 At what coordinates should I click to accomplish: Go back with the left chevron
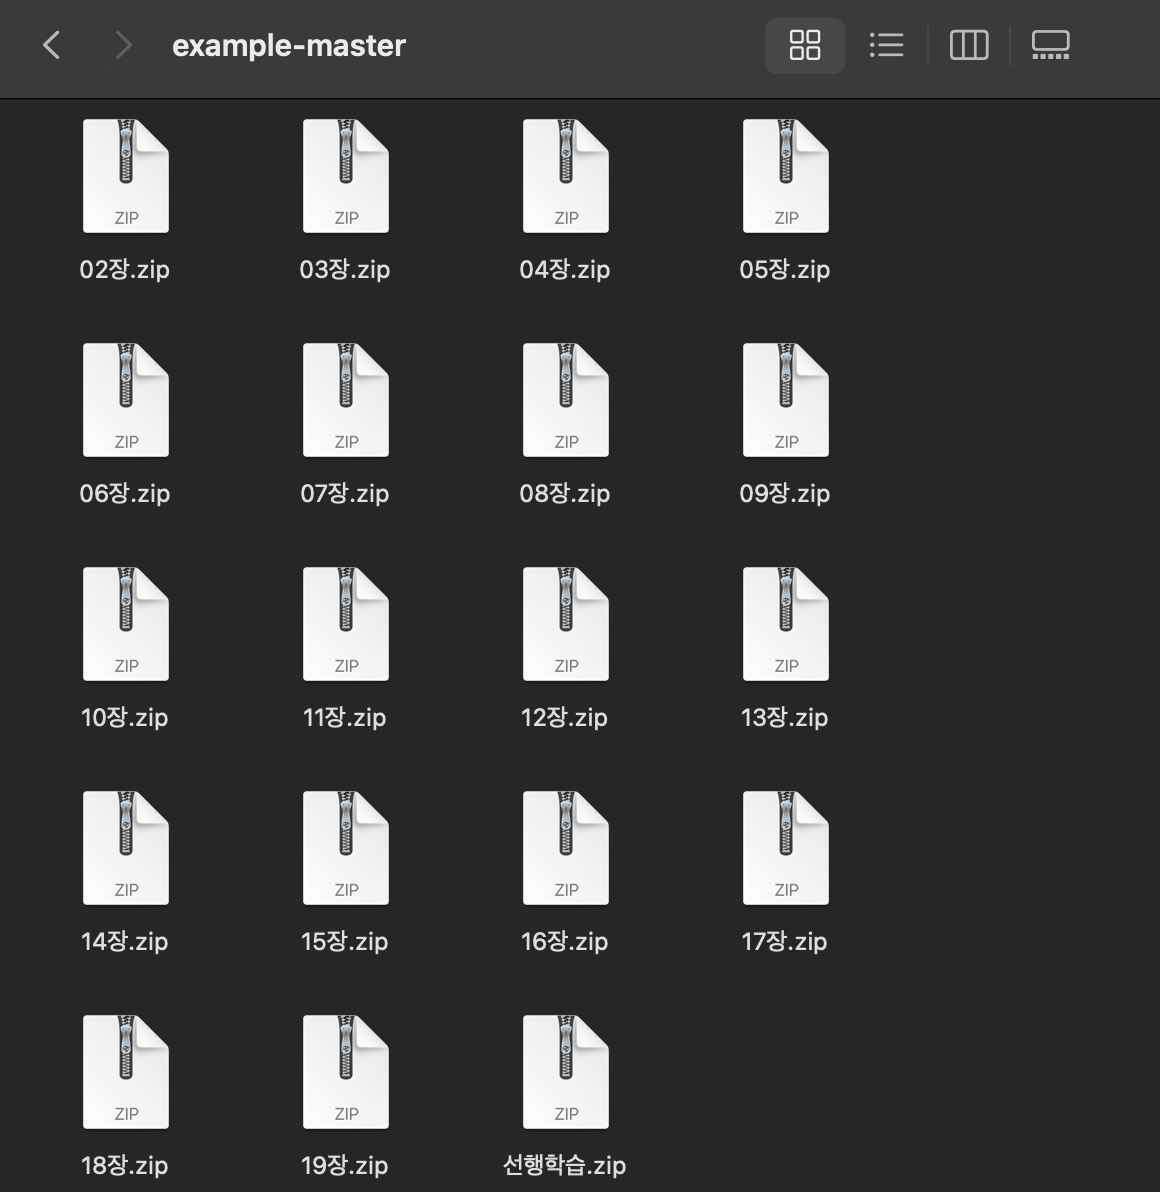52,46
